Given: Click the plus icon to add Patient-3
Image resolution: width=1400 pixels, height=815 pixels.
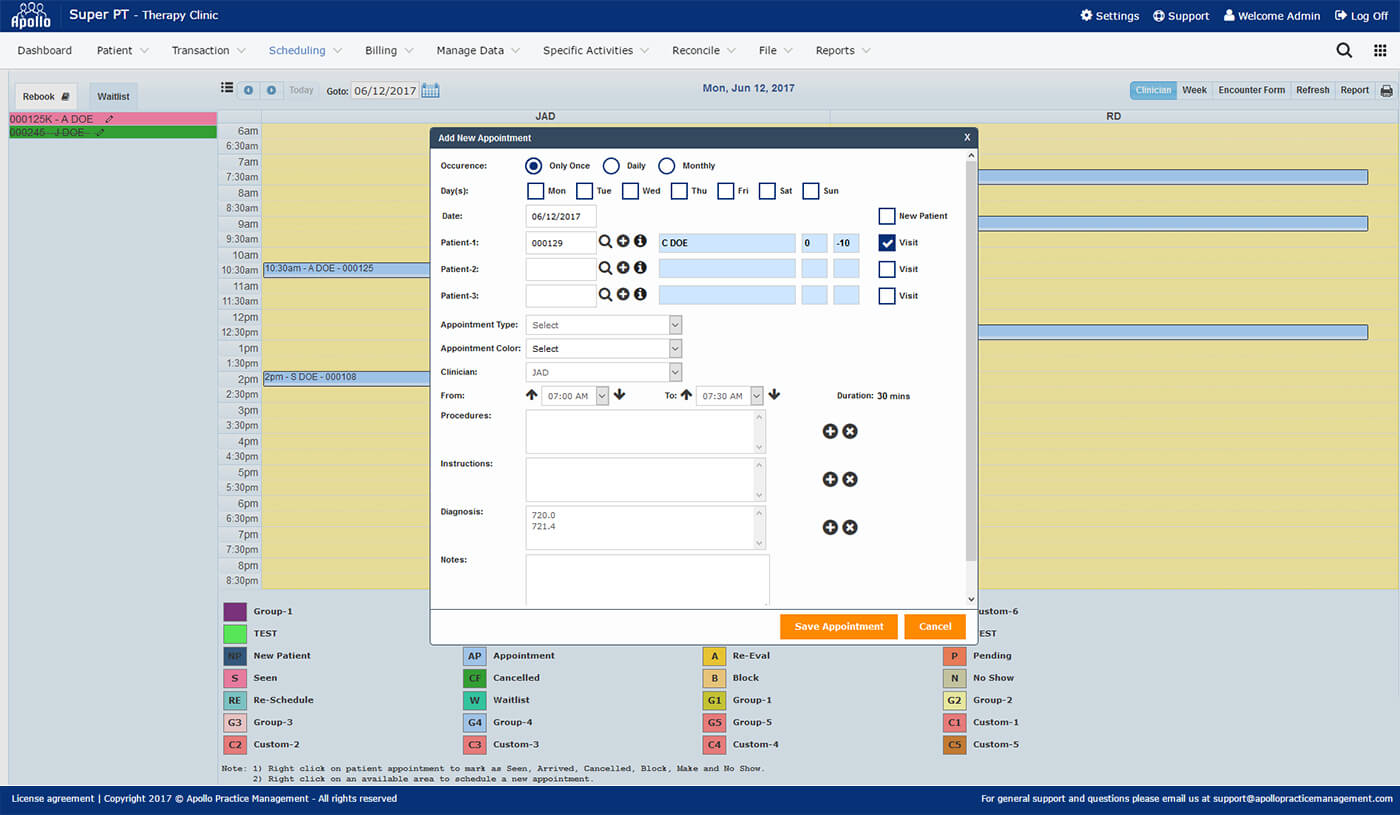Looking at the screenshot, I should pos(623,295).
